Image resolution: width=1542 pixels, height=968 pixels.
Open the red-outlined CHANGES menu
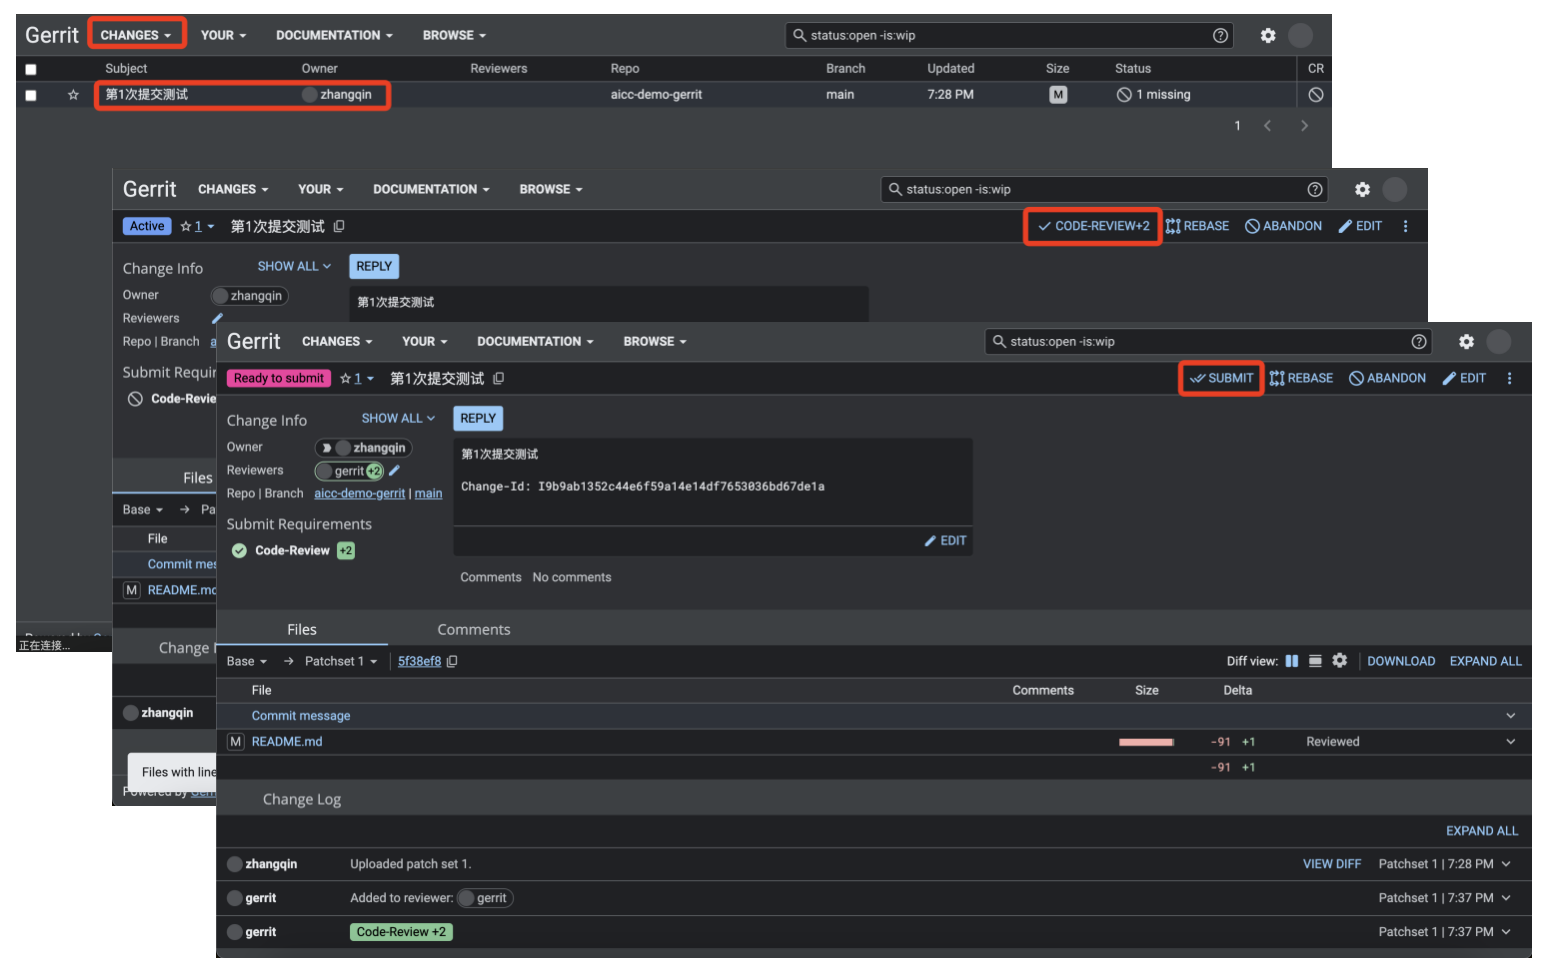[136, 35]
